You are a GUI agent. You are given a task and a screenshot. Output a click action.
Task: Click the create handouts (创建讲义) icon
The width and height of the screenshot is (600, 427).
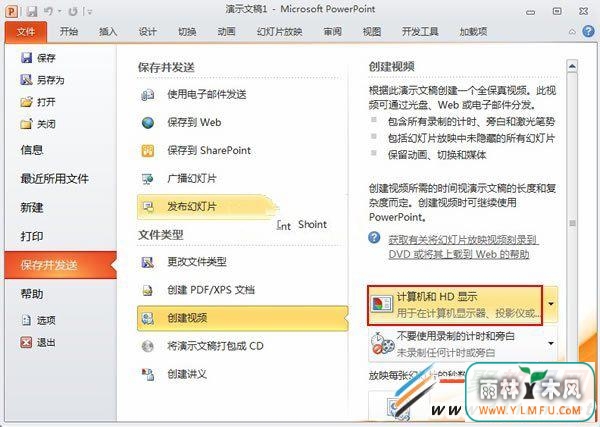[x=148, y=374]
